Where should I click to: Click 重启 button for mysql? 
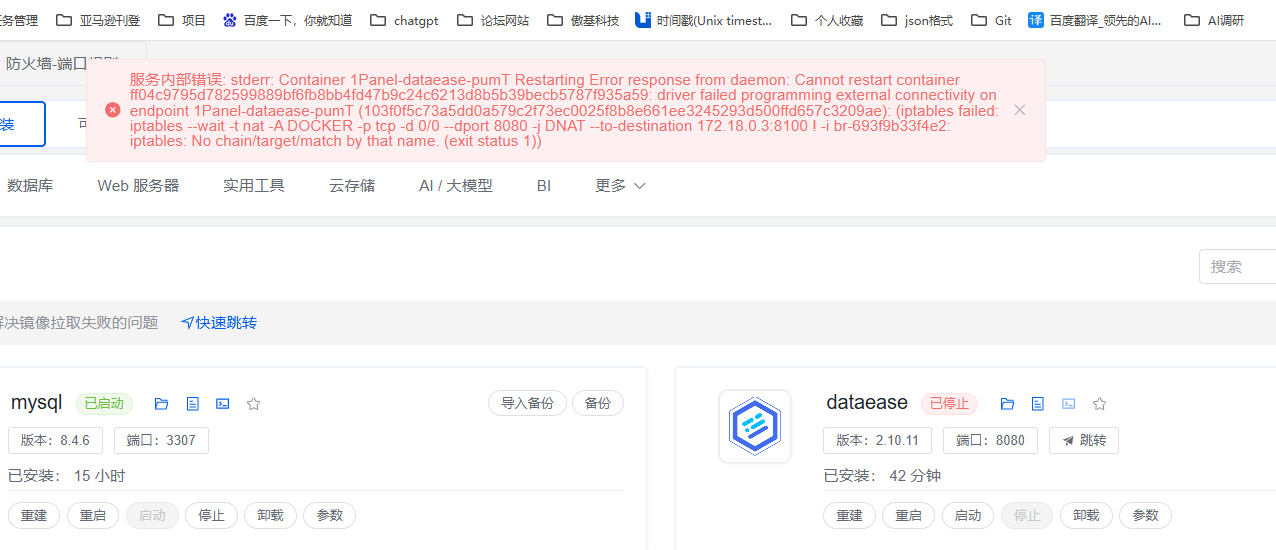click(x=93, y=515)
